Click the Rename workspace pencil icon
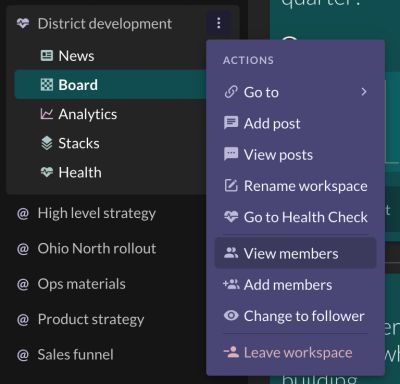This screenshot has width=400, height=384. click(231, 185)
